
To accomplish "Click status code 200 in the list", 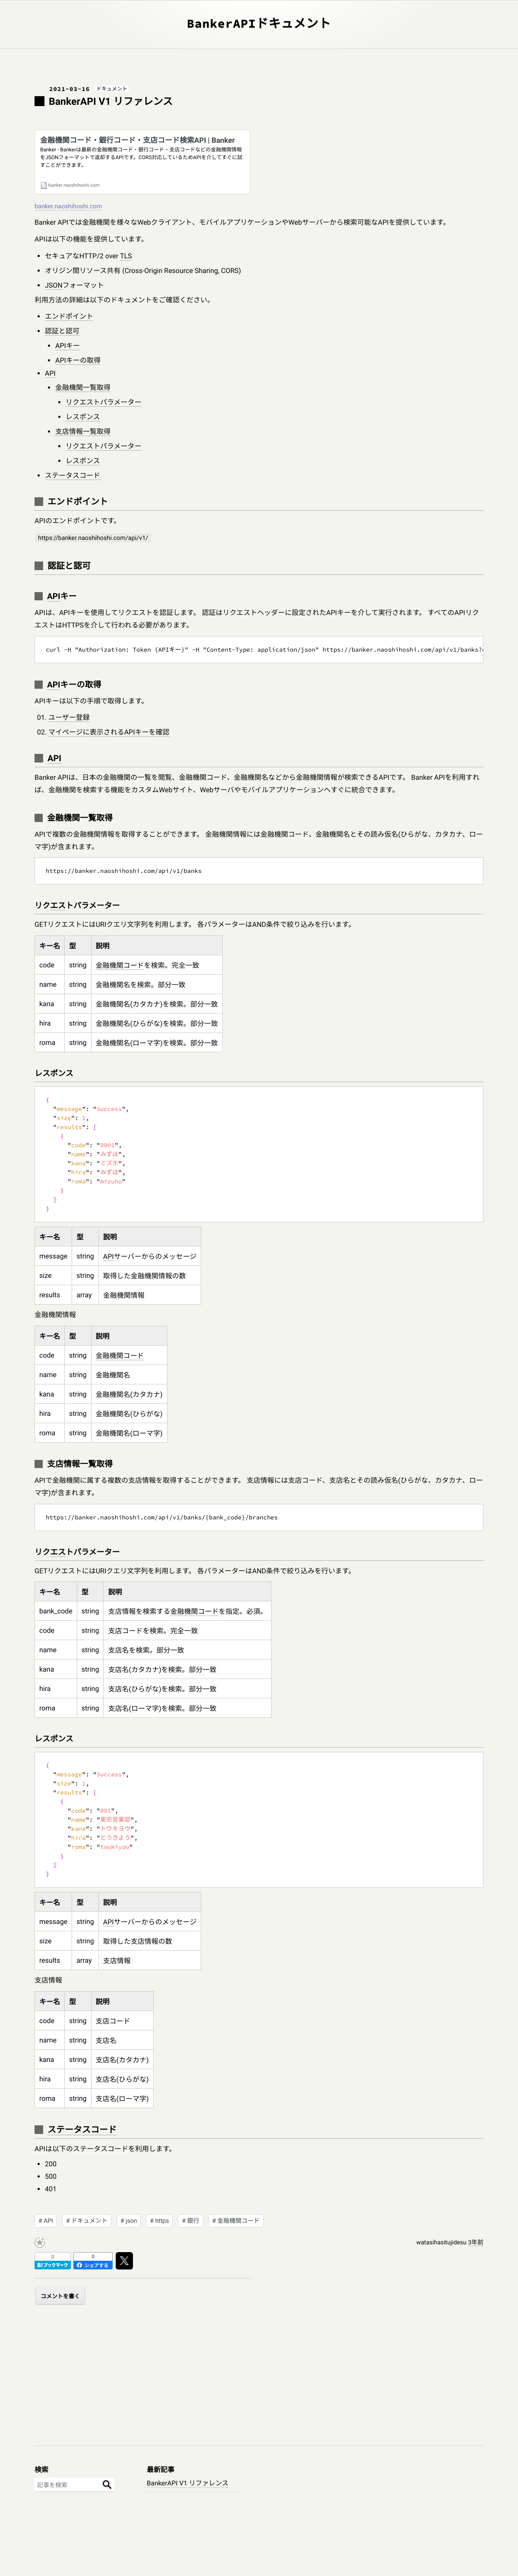I will 51,2164.
